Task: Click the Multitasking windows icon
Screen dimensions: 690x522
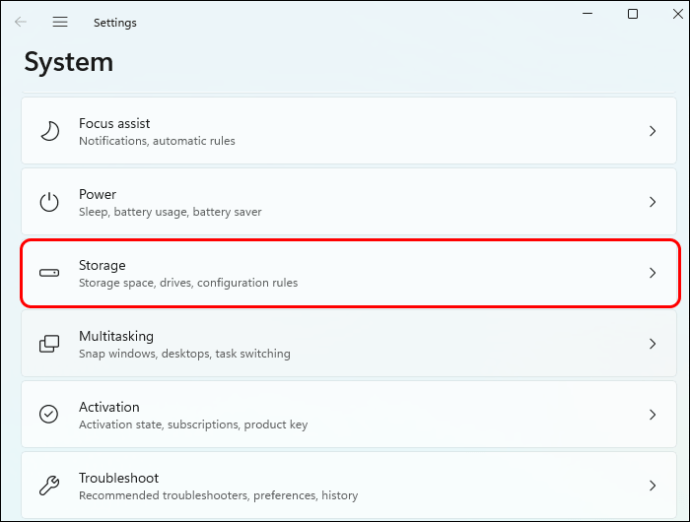Action: point(49,344)
